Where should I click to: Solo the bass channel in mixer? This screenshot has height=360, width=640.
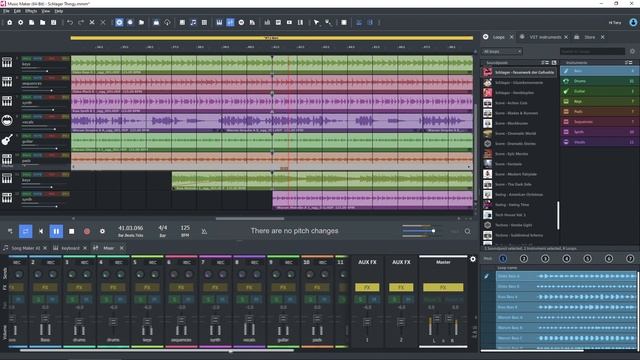coord(39,300)
